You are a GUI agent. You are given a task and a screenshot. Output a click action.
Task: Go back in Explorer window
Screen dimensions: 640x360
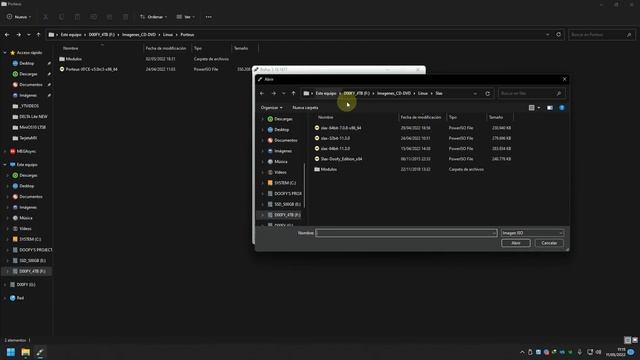(7, 35)
